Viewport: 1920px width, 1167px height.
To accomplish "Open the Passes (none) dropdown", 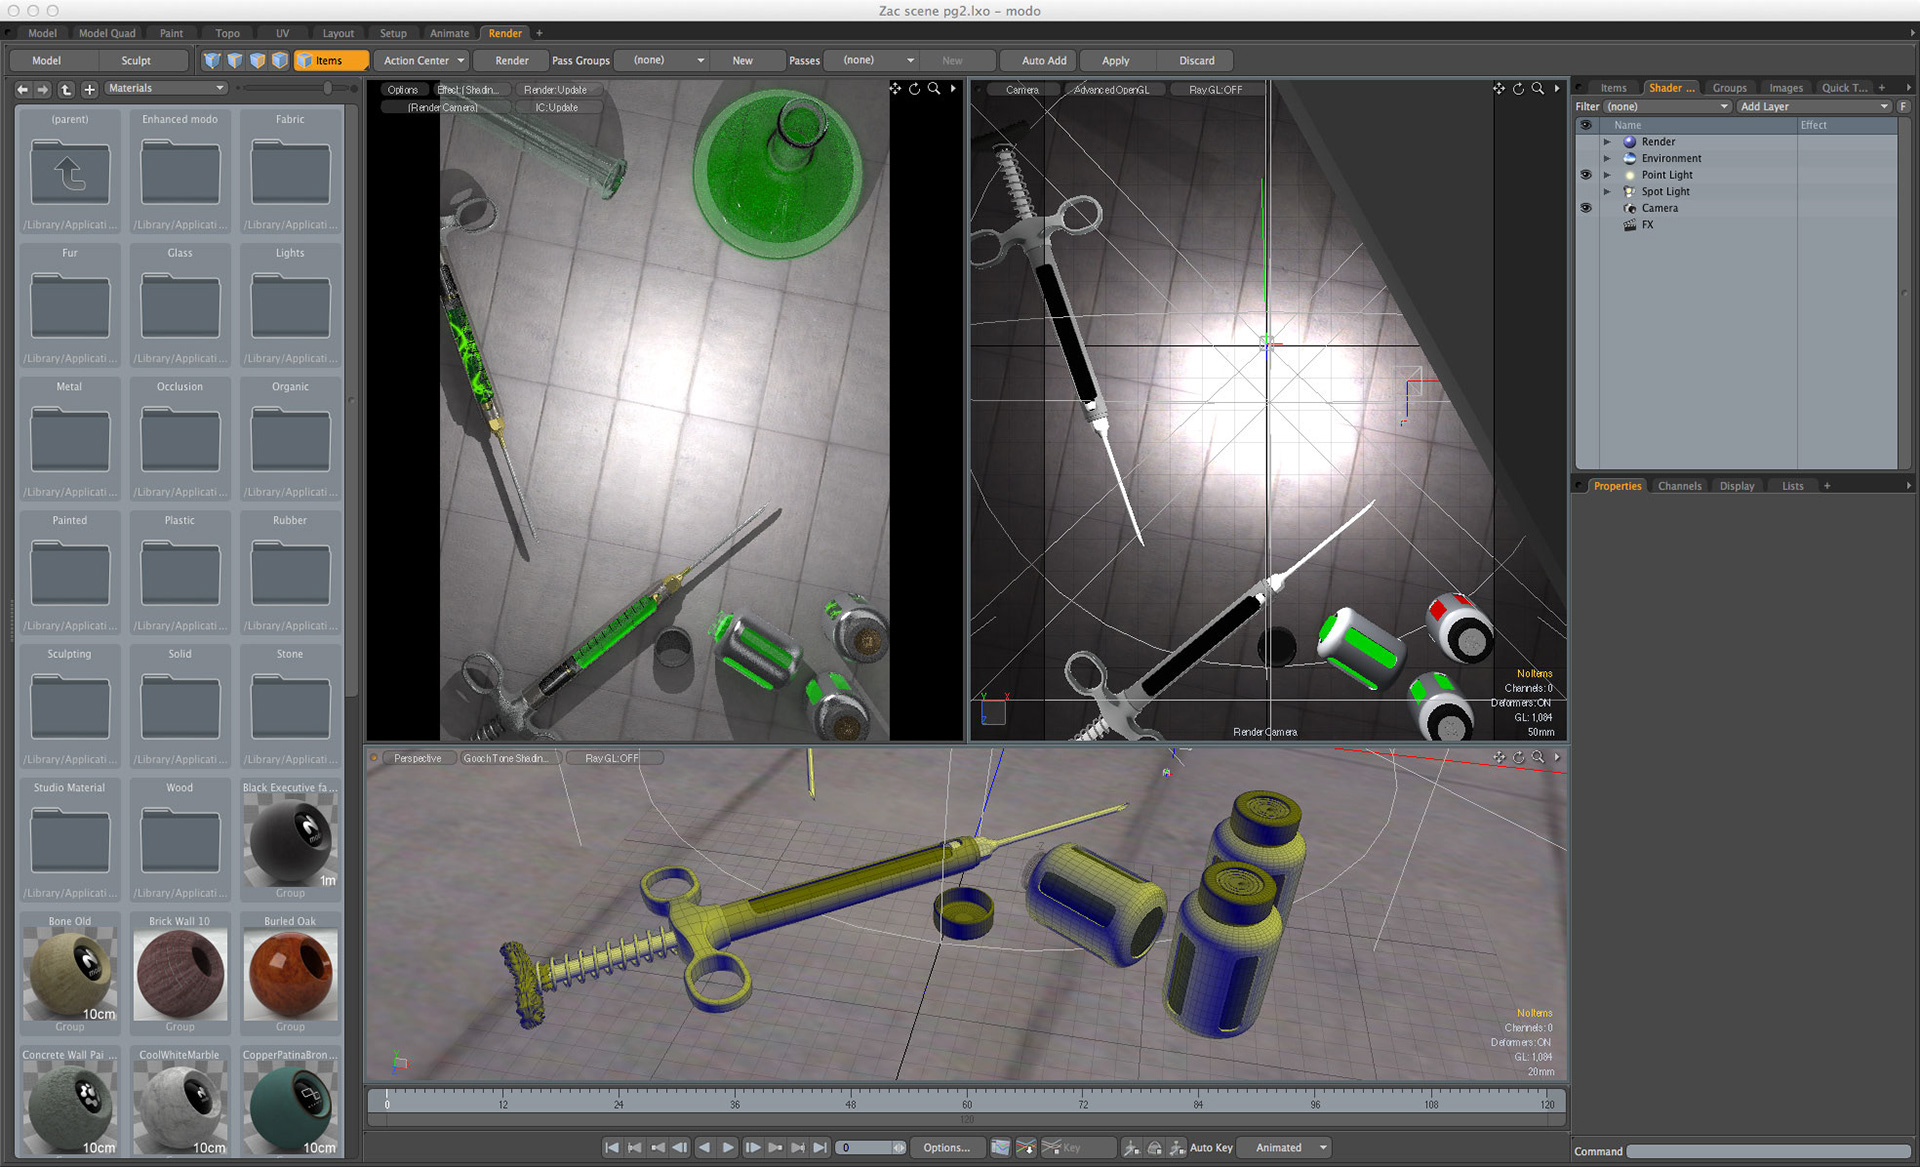I will tap(873, 61).
